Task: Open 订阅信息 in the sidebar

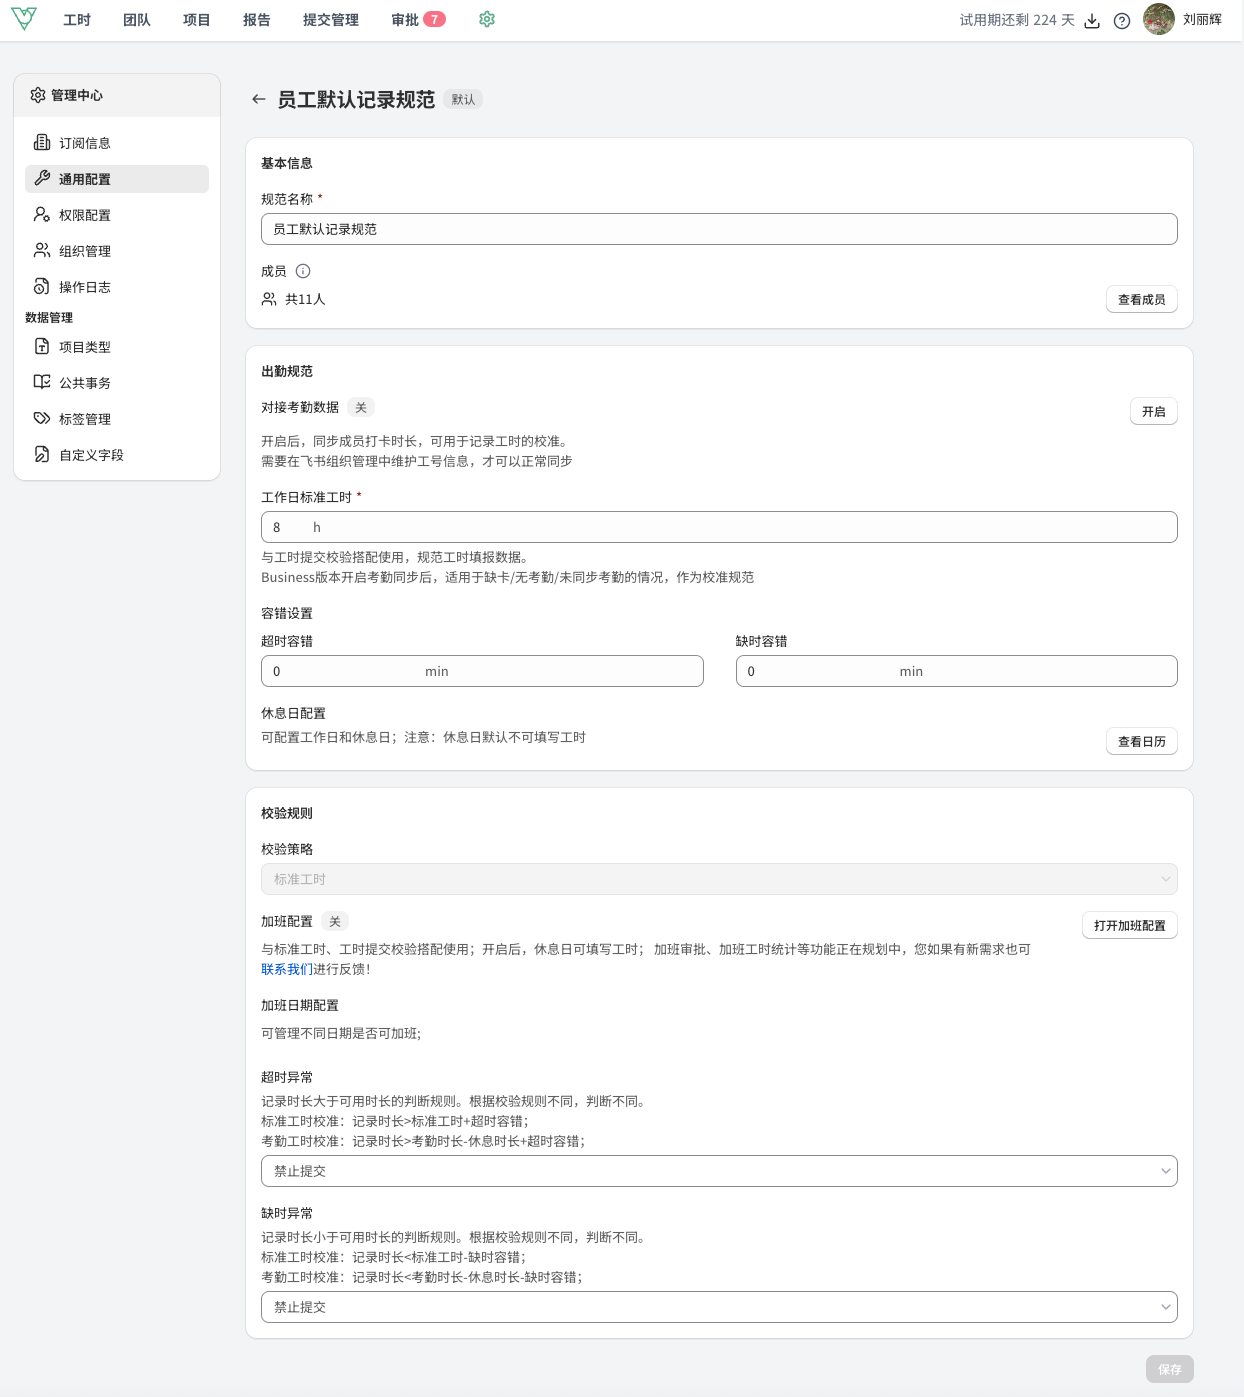Action: 85,143
